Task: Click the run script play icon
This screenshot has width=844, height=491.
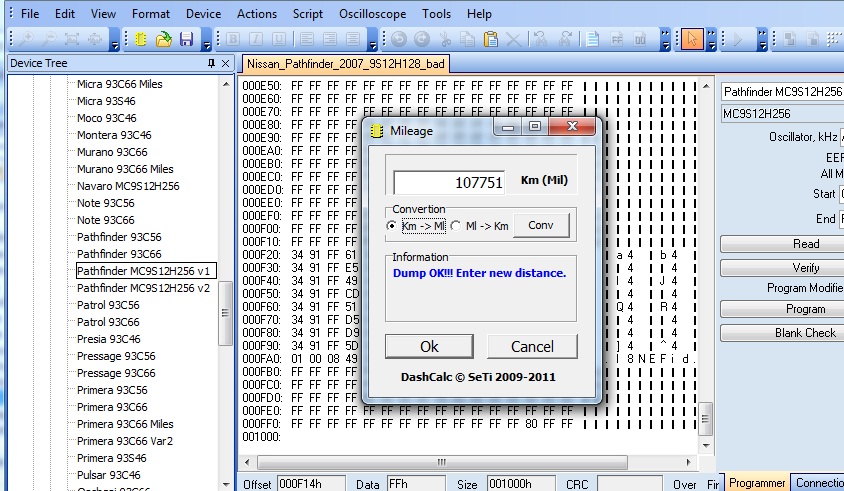Action: click(738, 39)
